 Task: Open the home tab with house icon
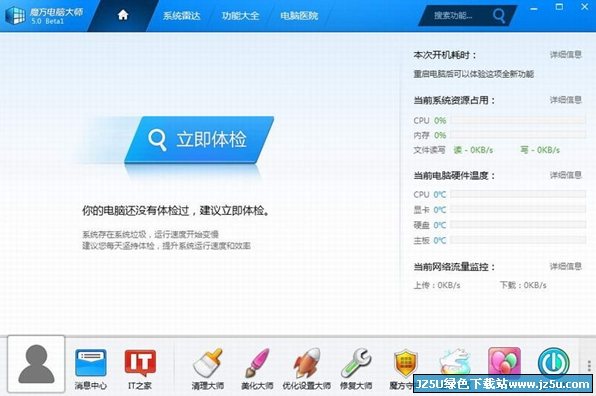(123, 15)
